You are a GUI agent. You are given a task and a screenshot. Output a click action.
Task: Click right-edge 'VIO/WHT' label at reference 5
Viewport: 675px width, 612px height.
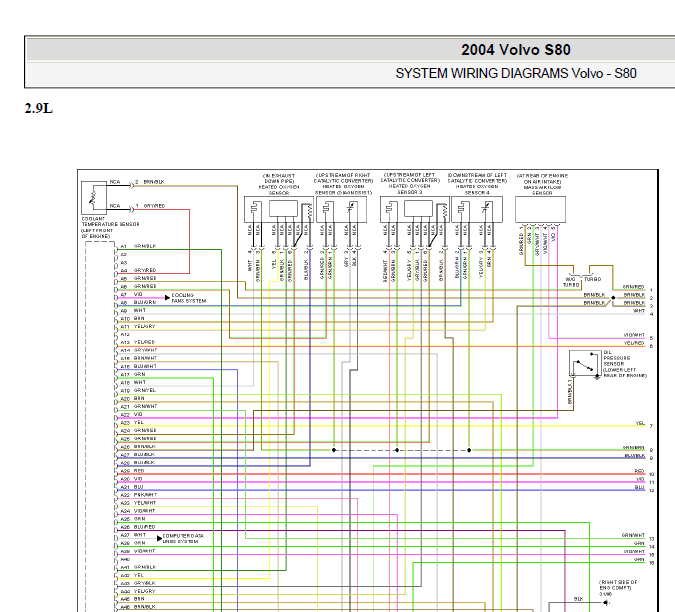[x=634, y=335]
